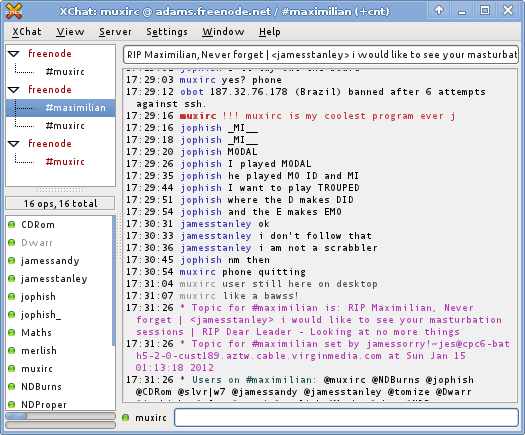Click the green dot beside muxirc in user list

pyautogui.click(x=12, y=369)
